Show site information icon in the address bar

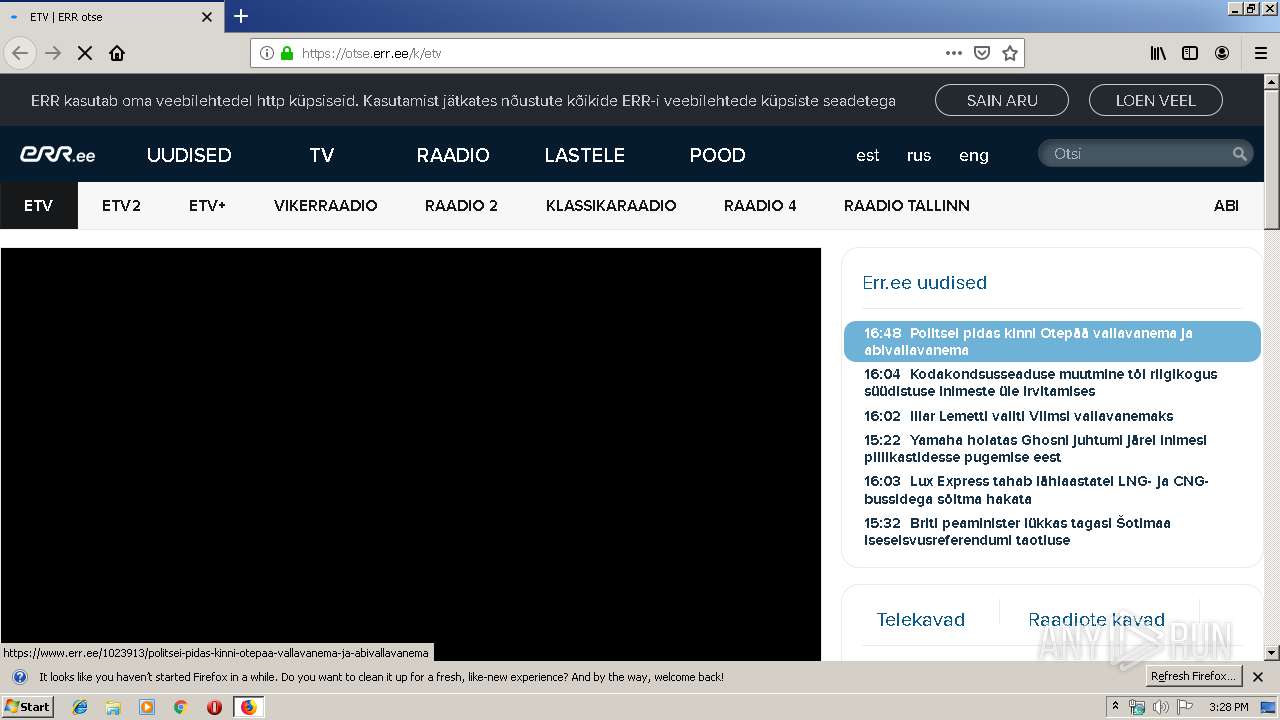pos(267,53)
